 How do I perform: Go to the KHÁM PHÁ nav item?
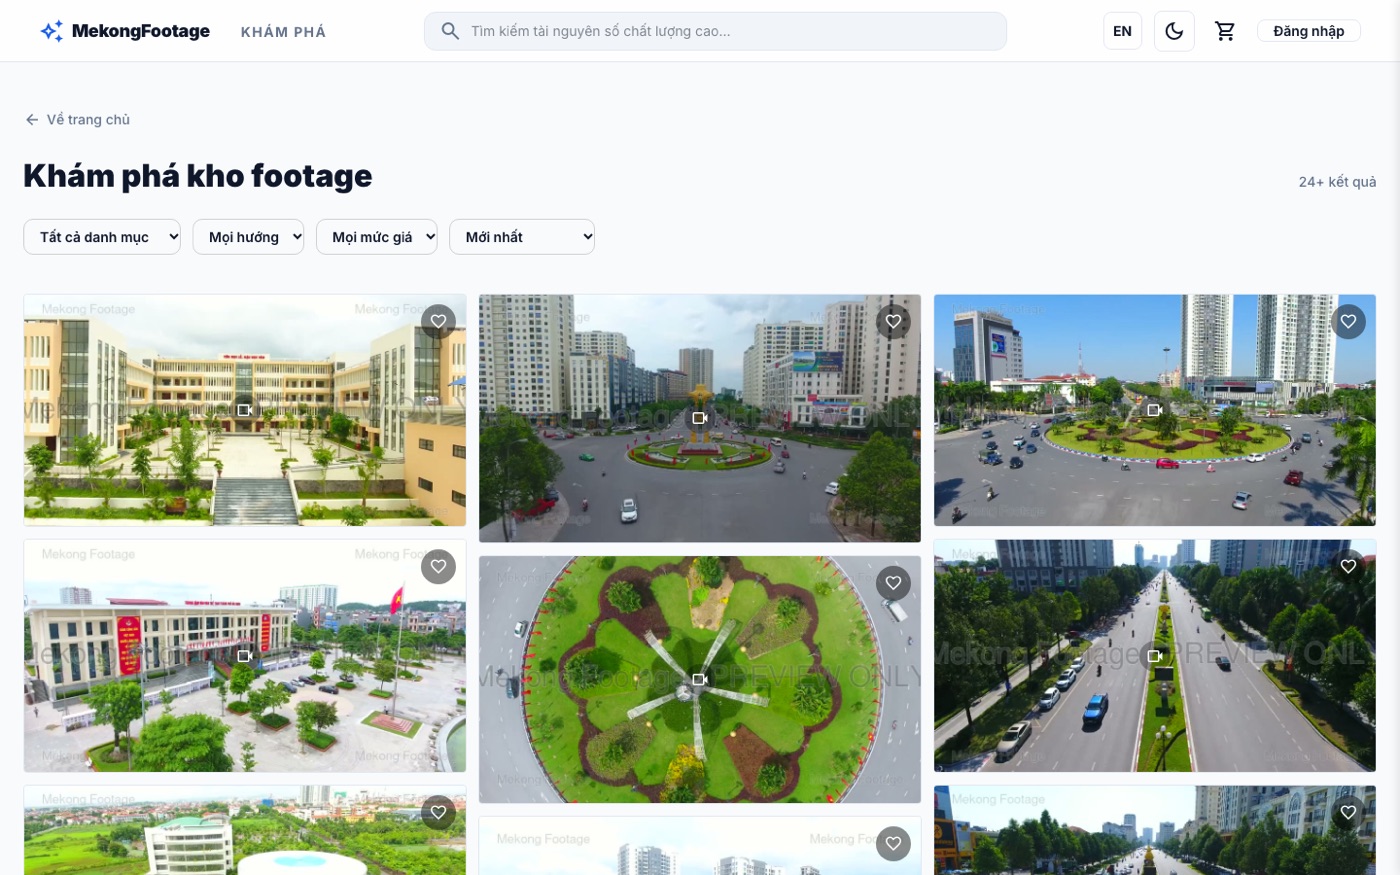pos(284,32)
